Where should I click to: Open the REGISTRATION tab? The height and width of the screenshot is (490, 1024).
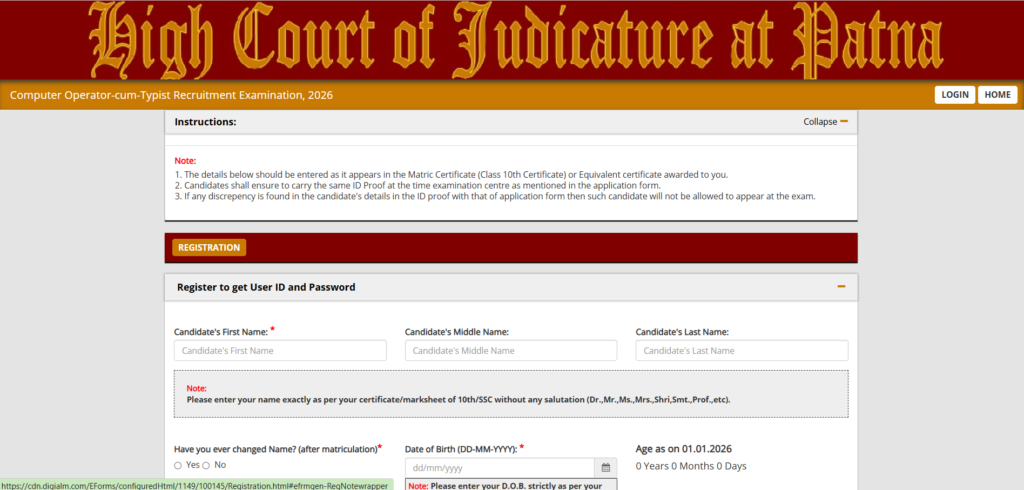pyautogui.click(x=209, y=248)
